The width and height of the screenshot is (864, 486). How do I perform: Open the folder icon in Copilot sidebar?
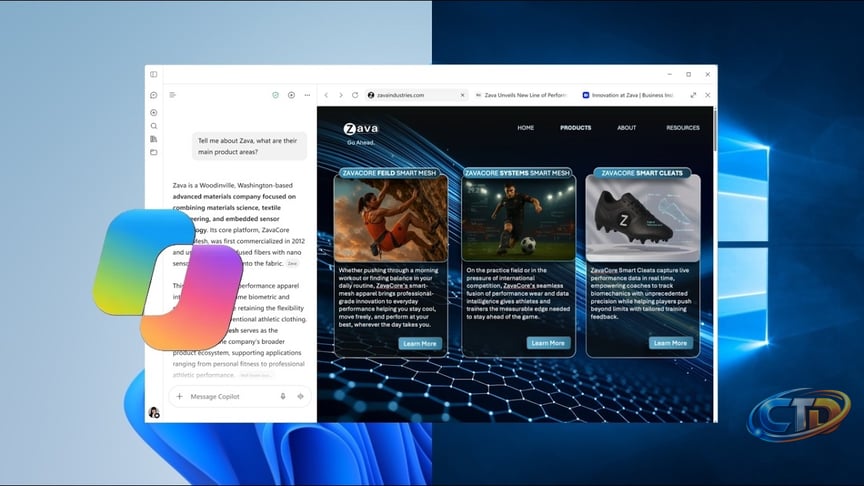pos(154,152)
